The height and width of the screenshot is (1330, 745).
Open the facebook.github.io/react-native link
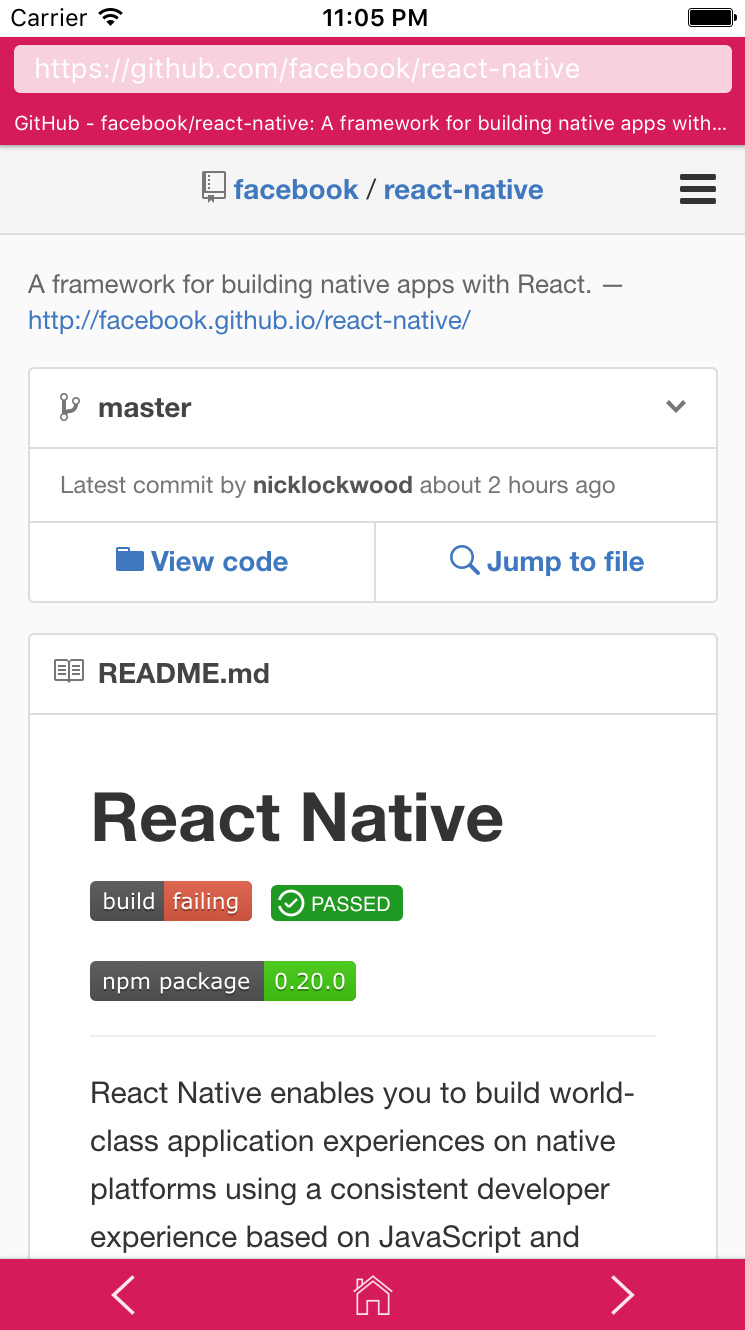point(249,320)
